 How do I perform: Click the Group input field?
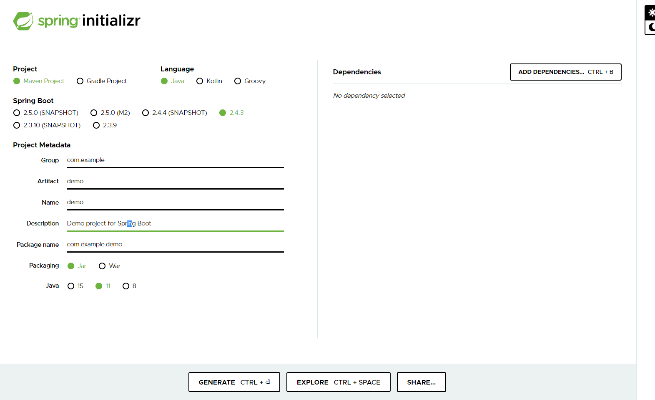point(175,160)
